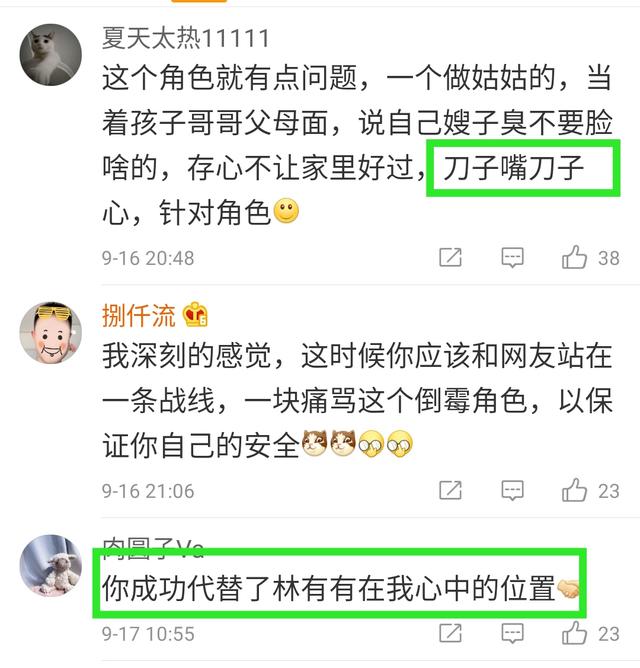This screenshot has width=640, height=668.
Task: Click the orange tab indicator at top
Action: (199, 1)
